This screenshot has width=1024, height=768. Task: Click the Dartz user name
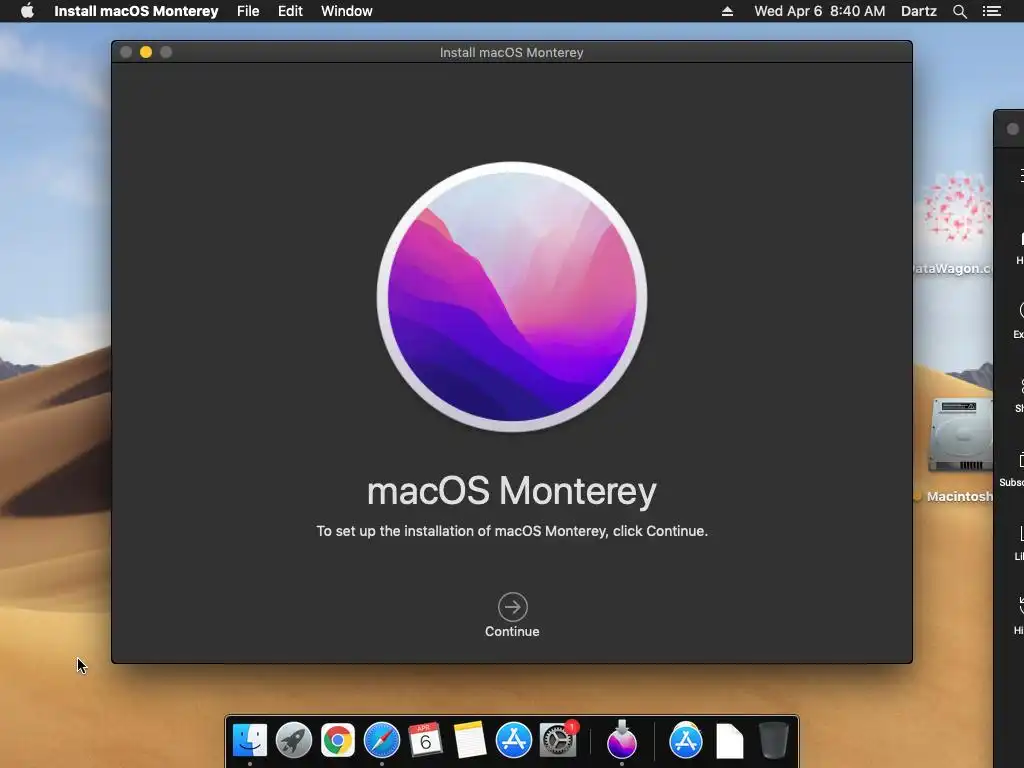click(918, 11)
